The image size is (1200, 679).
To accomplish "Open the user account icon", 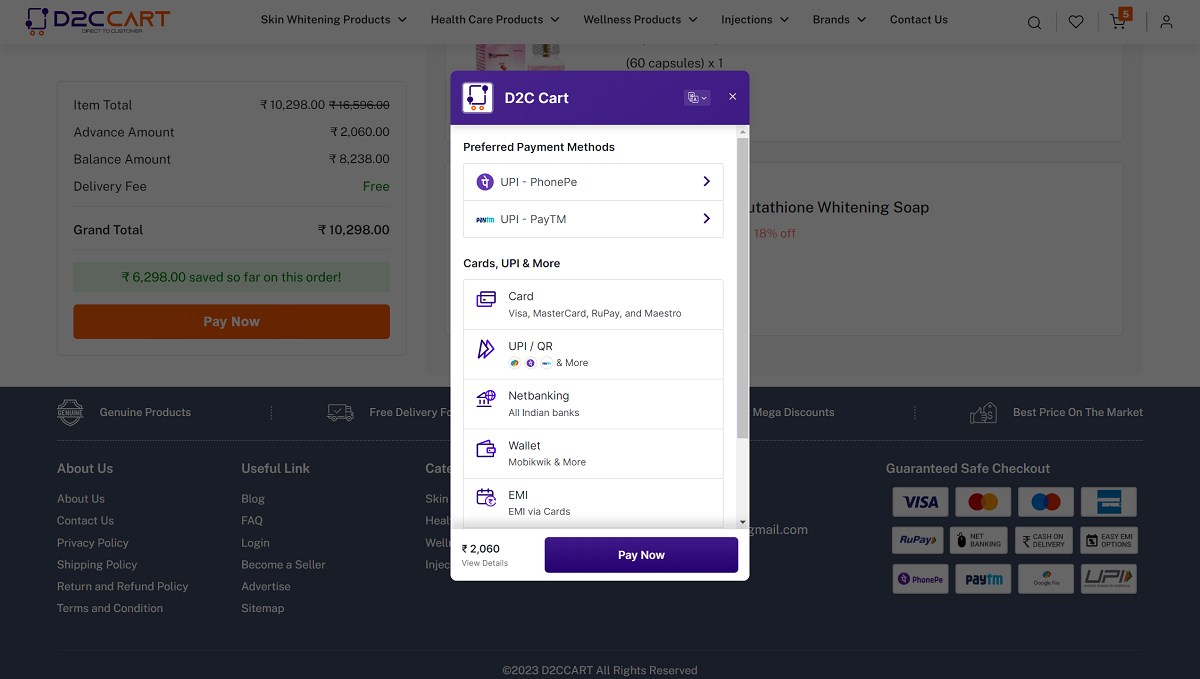I will [1166, 22].
